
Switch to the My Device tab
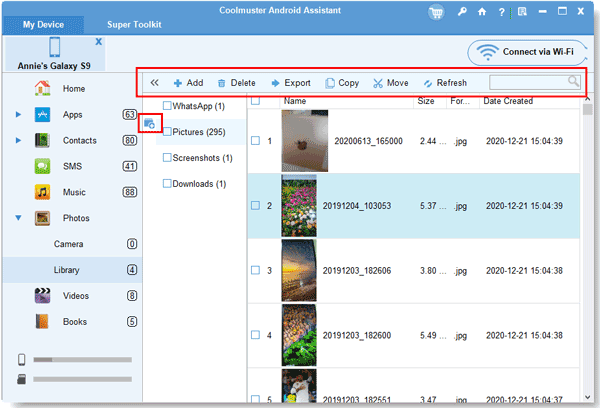[x=43, y=25]
